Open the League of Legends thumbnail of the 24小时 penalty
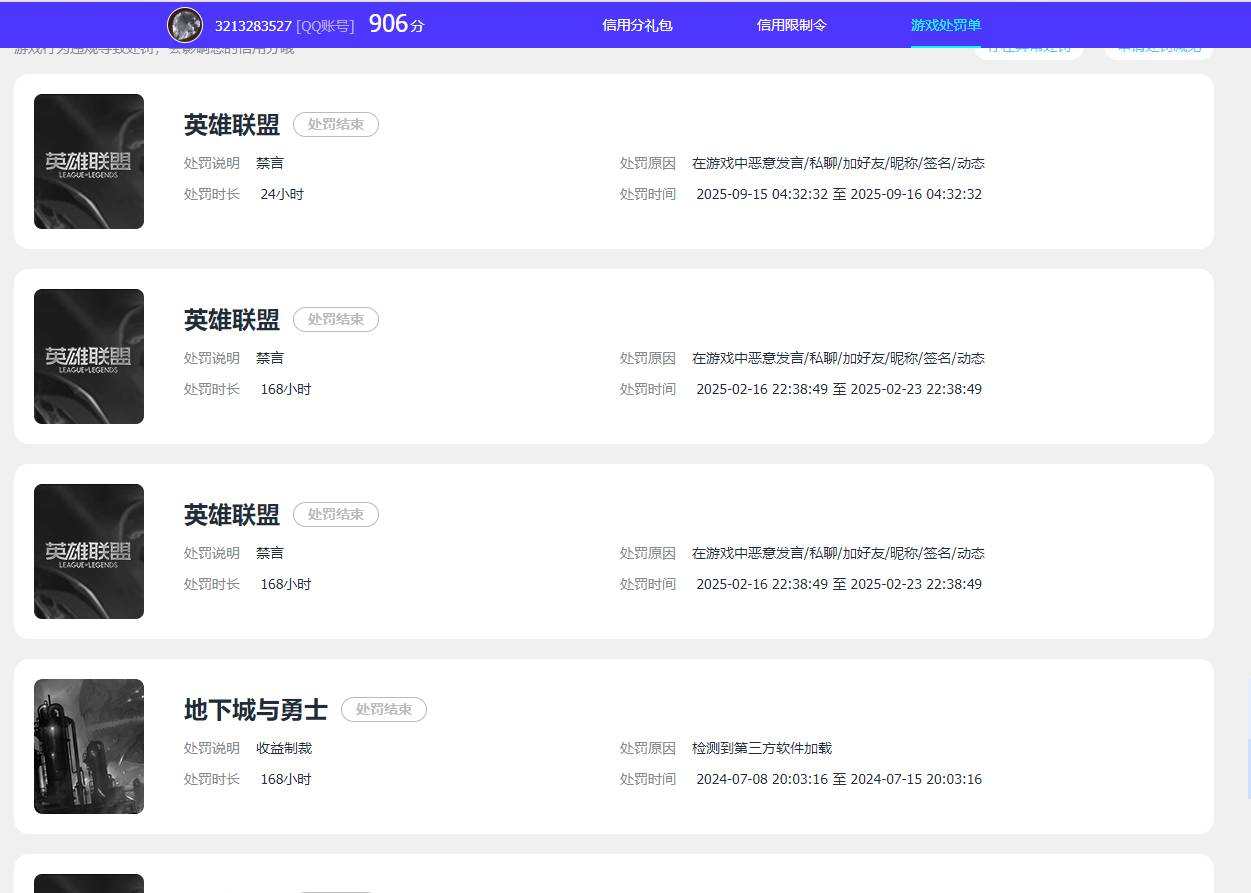This screenshot has height=893, width=1251. pyautogui.click(x=89, y=161)
